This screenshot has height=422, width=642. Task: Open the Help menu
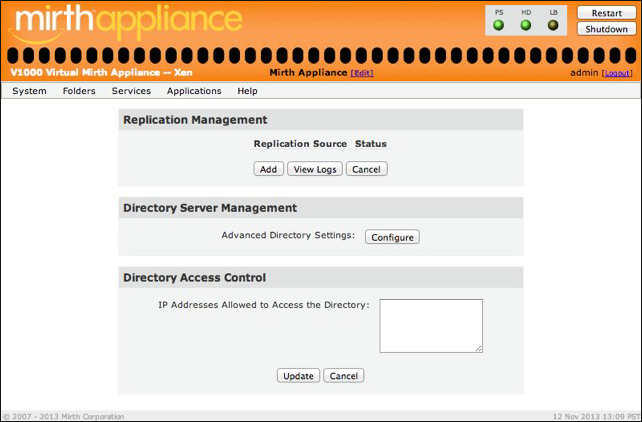pos(247,91)
